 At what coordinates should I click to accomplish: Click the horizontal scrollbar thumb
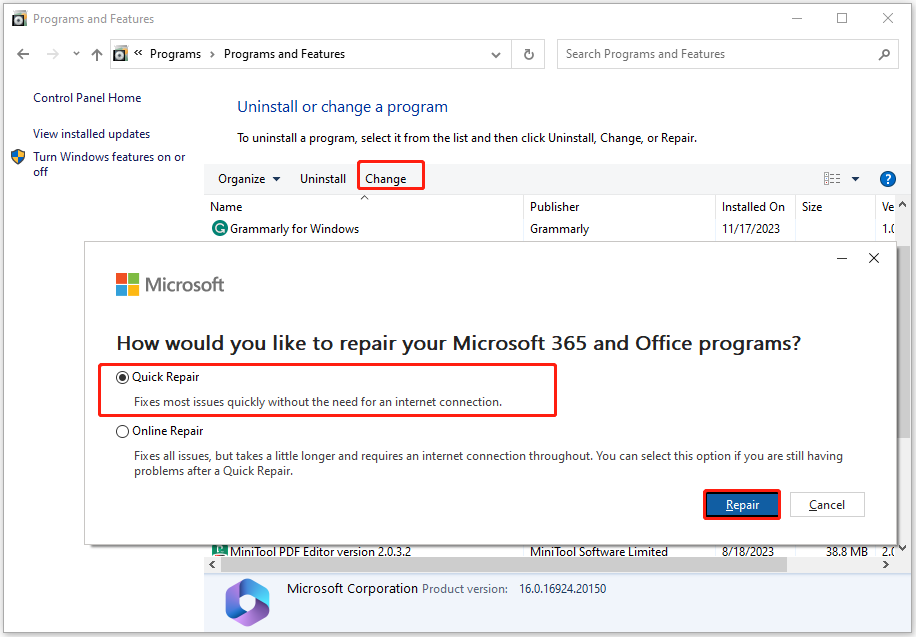pos(504,565)
